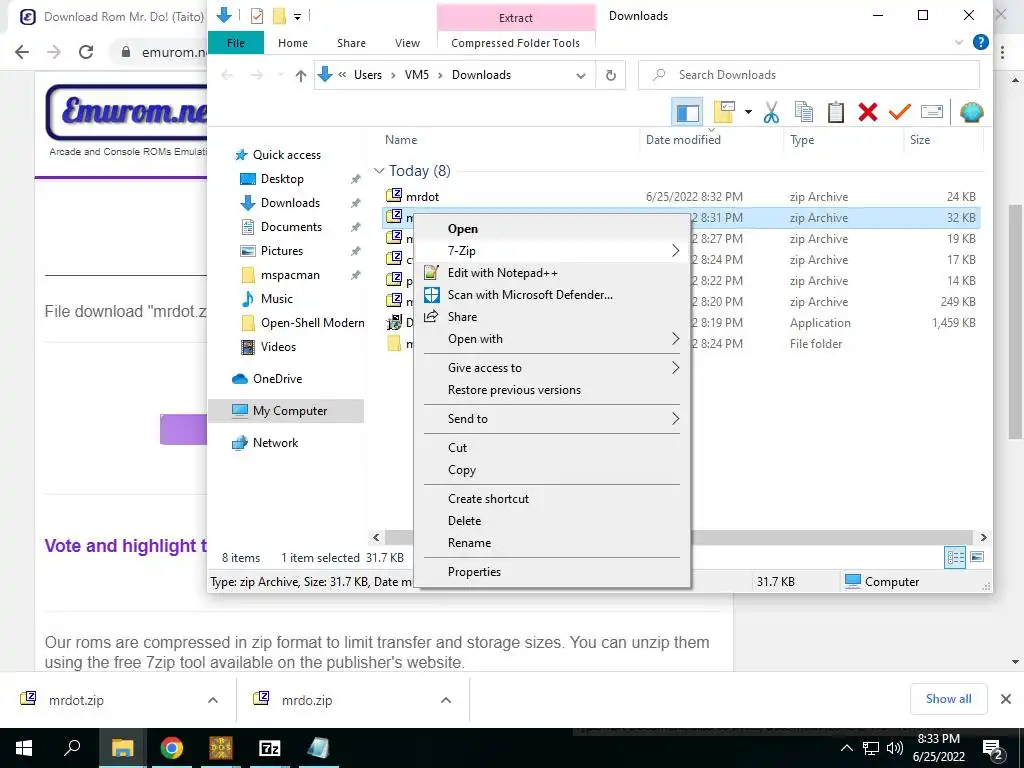Image resolution: width=1024 pixels, height=768 pixels.
Task: Select Edit with Notepad++
Action: [552, 273]
